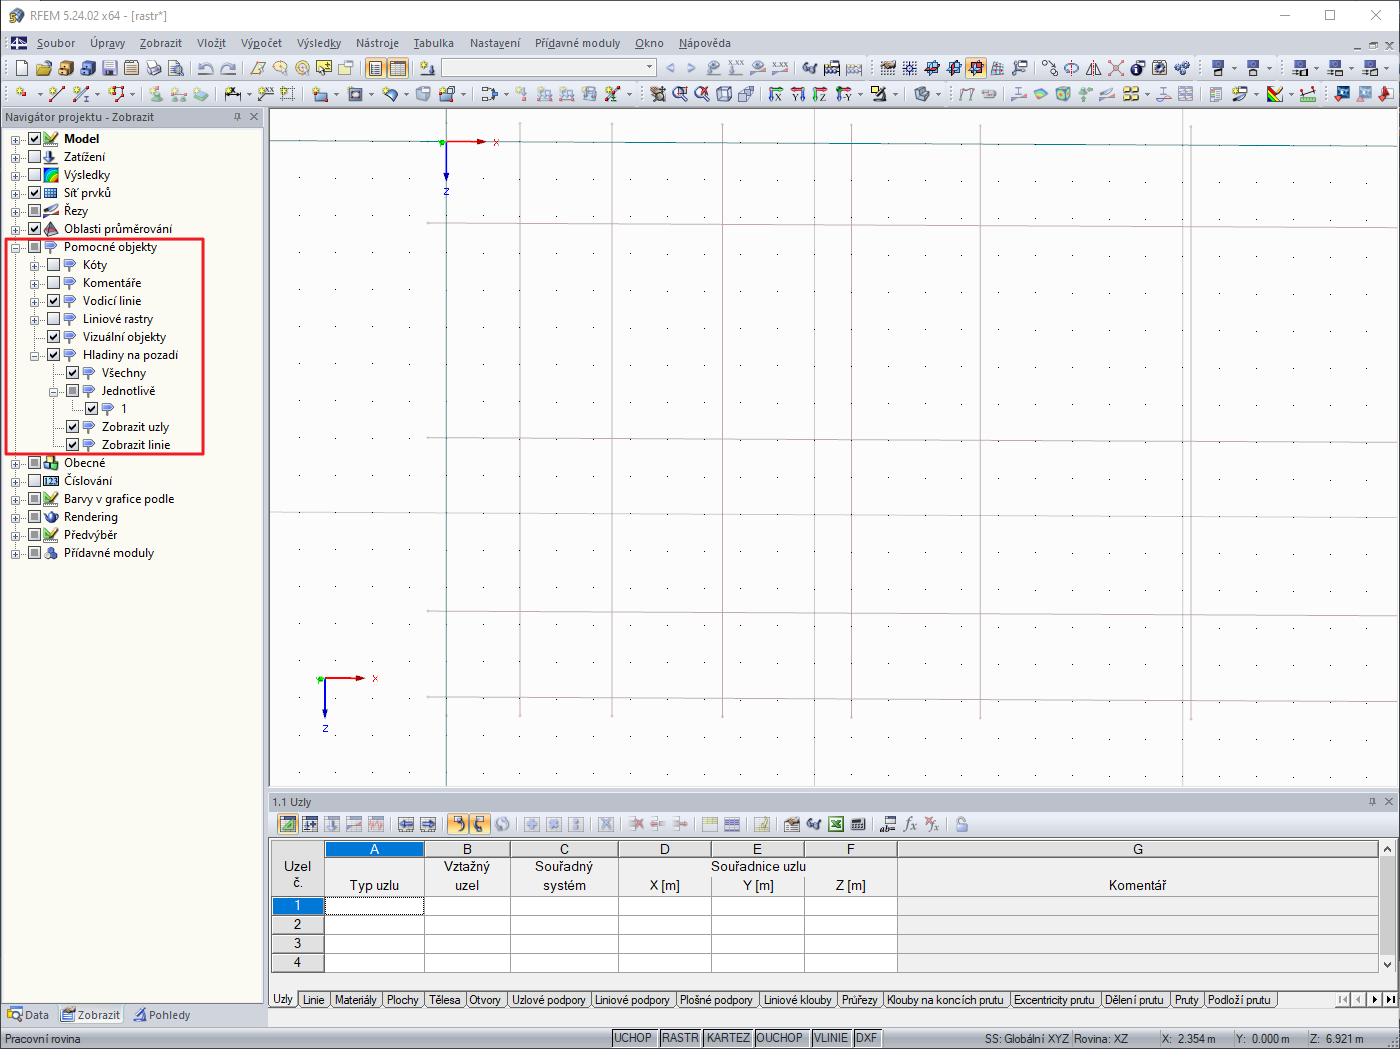Click the lock icon in table toolbar

click(961, 824)
